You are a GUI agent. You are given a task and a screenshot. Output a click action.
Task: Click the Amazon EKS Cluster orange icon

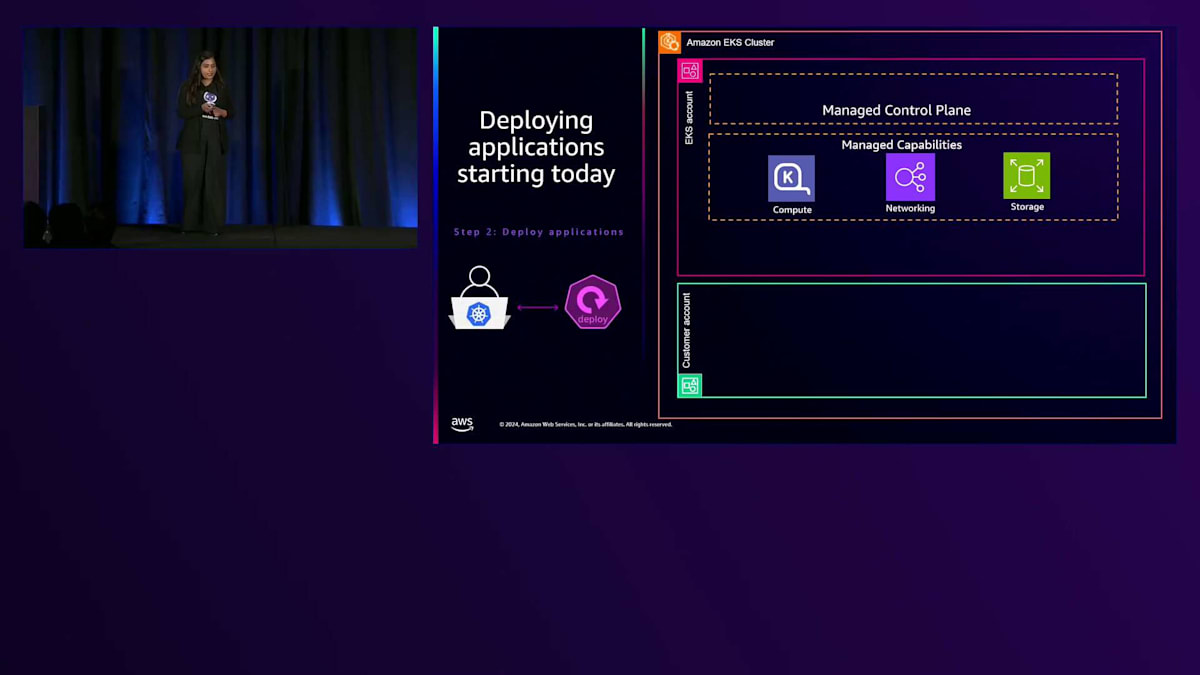pos(670,42)
